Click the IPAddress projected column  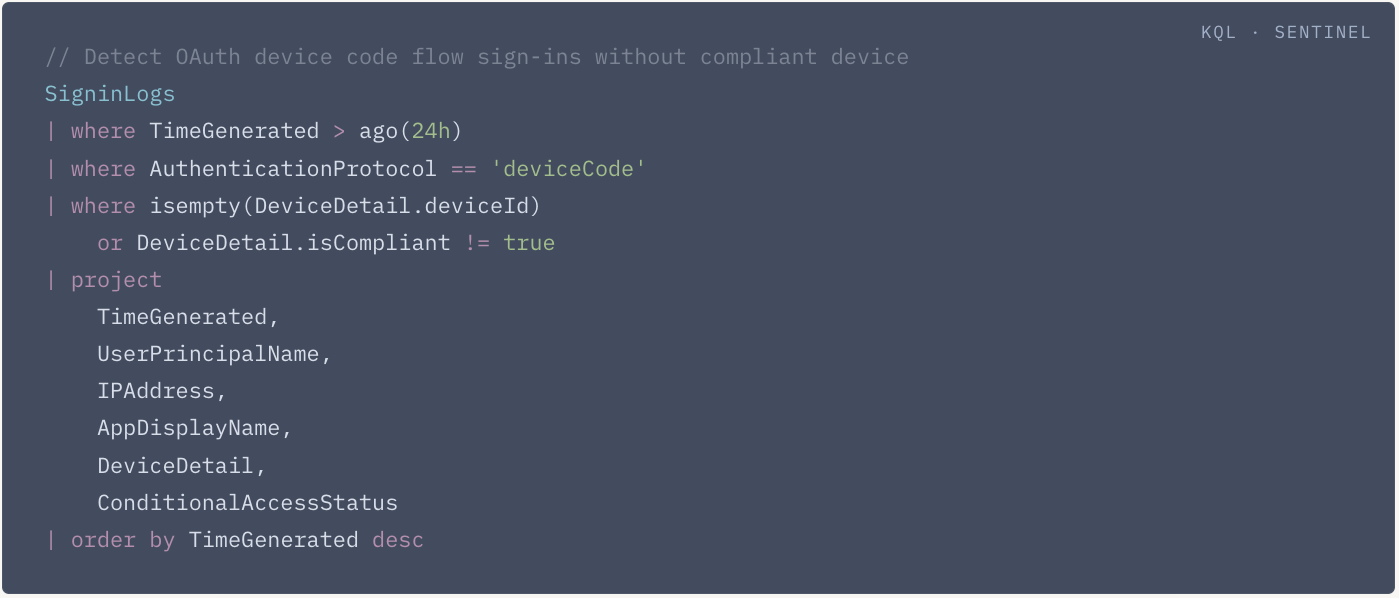click(x=161, y=391)
